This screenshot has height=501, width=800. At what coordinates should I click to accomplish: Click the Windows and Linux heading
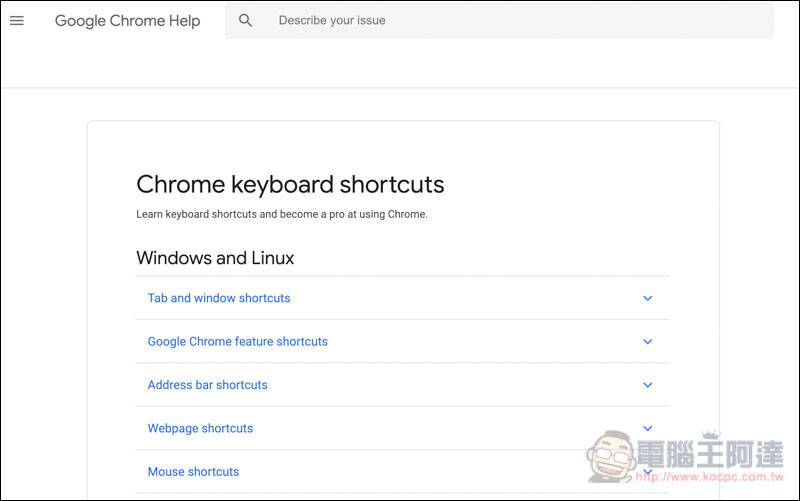[215, 258]
